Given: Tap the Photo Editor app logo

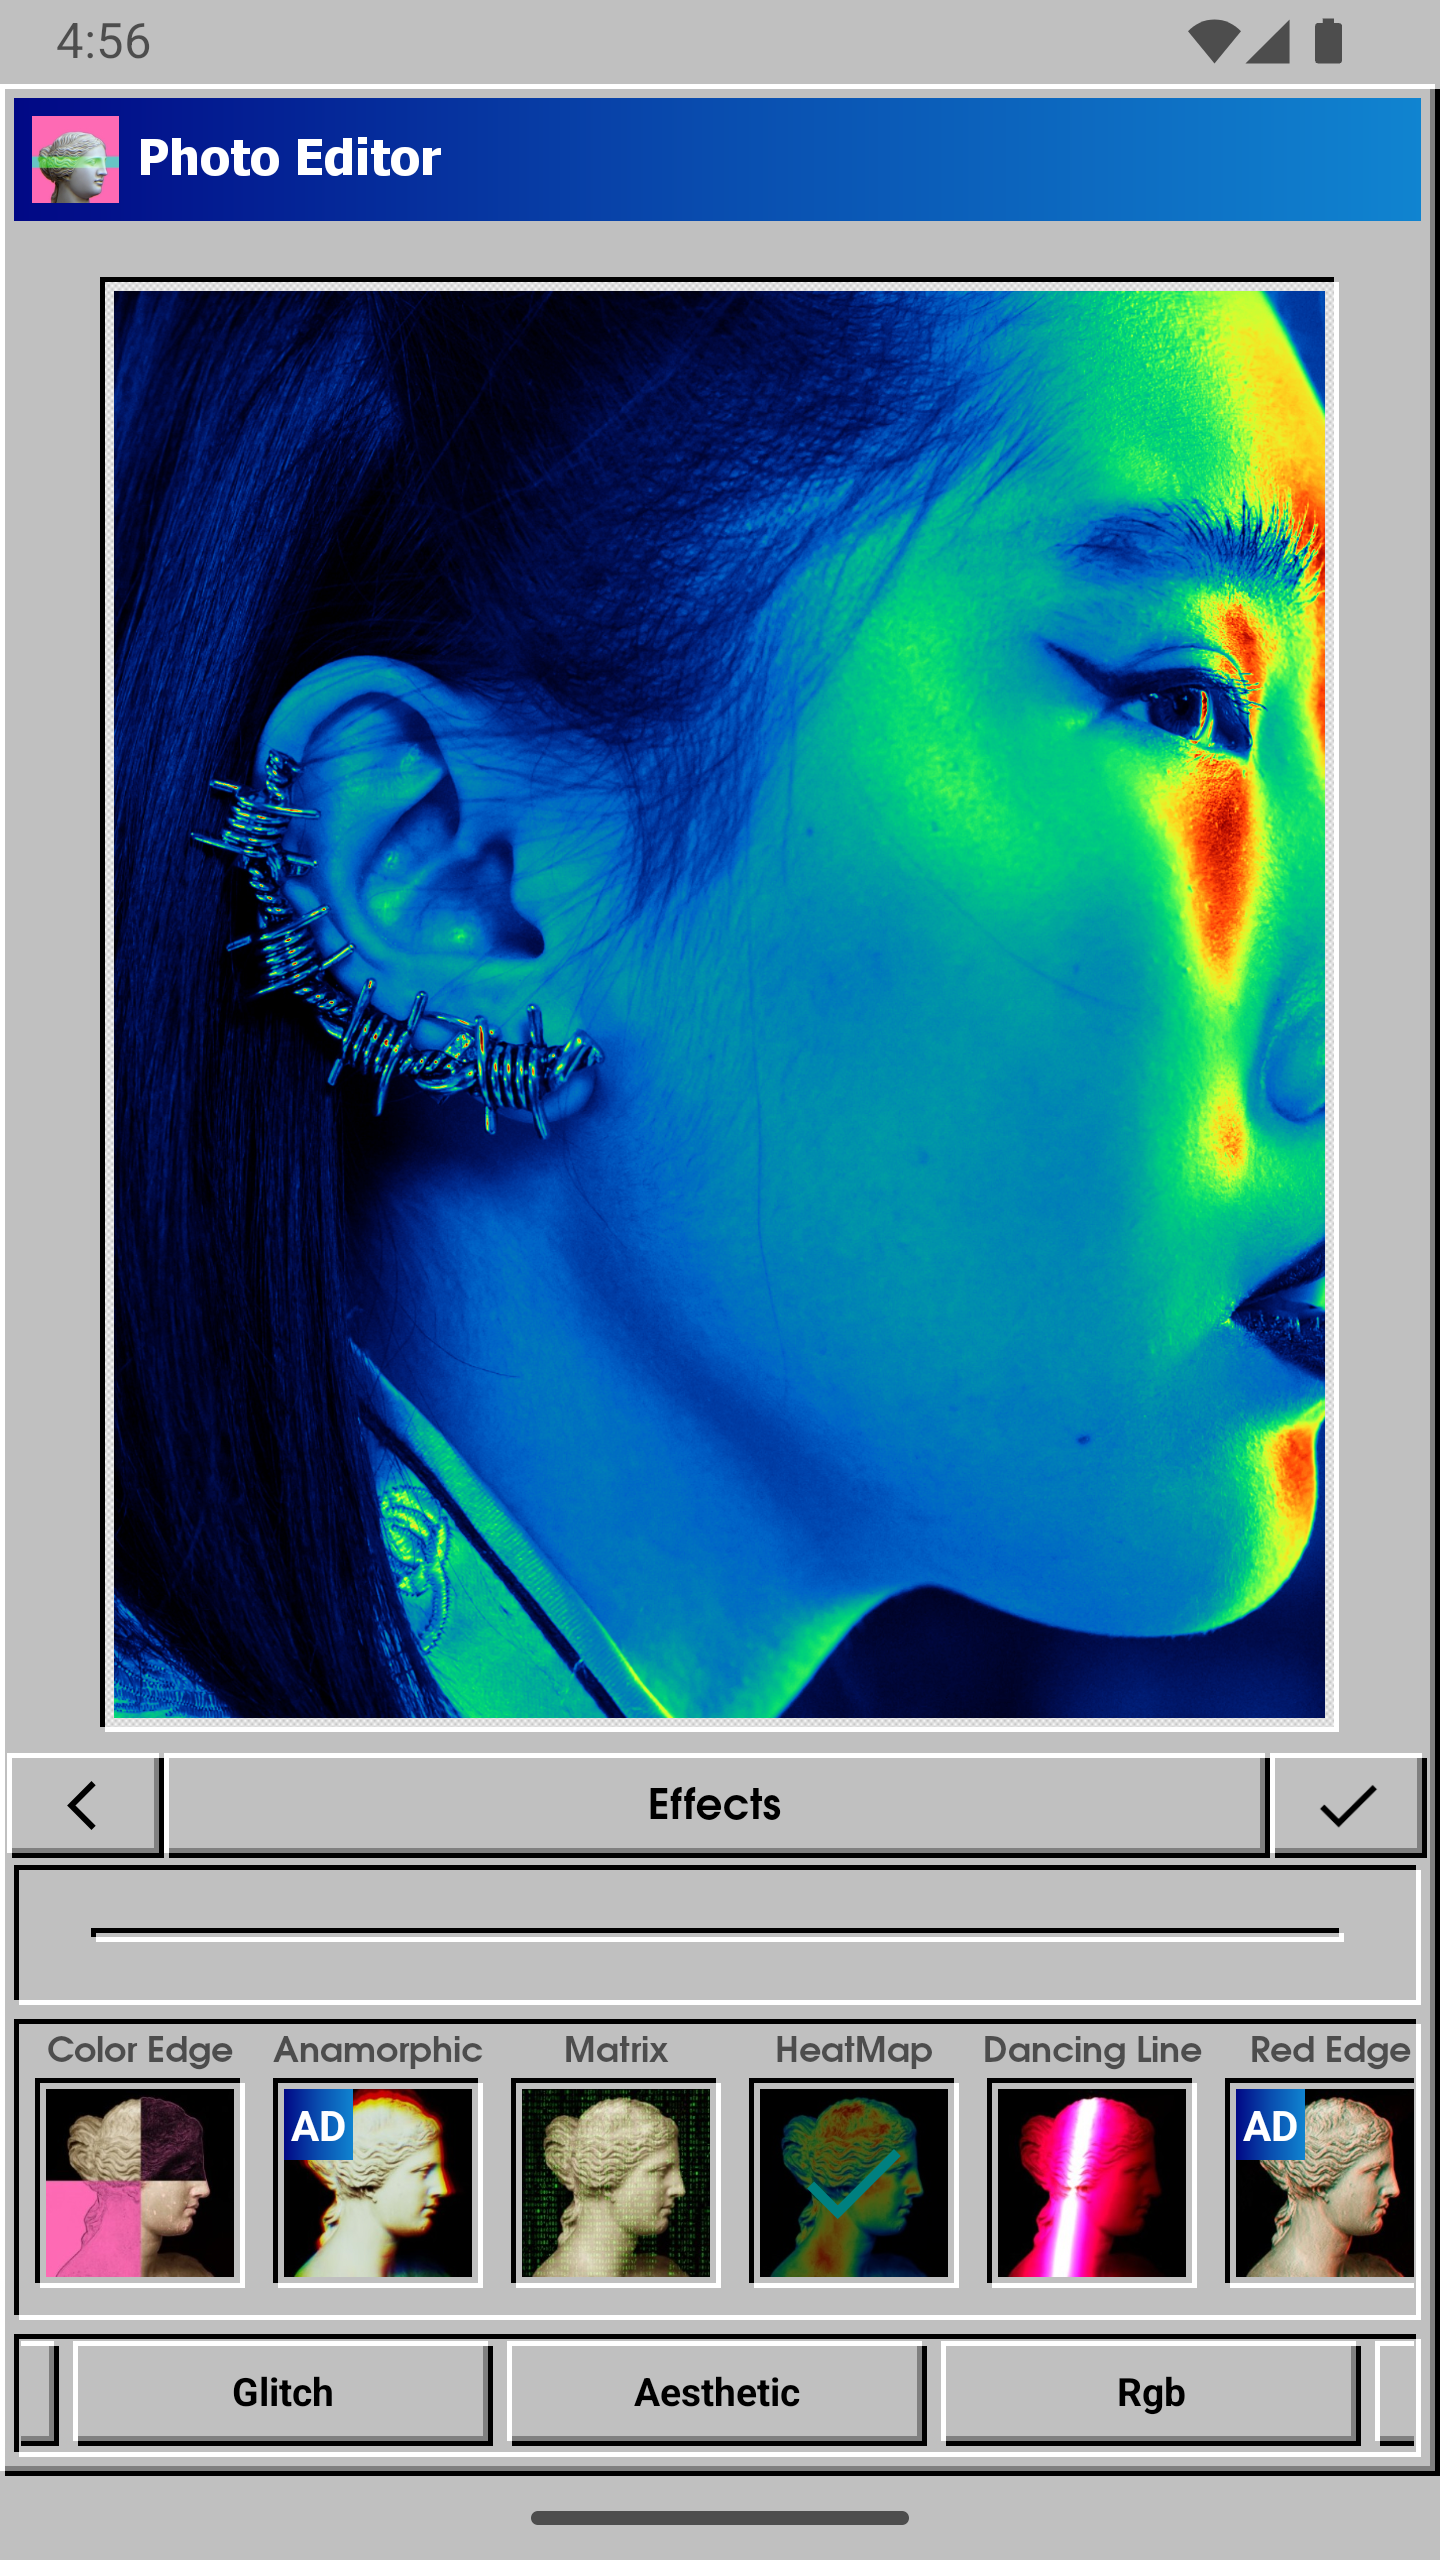Looking at the screenshot, I should tap(75, 159).
